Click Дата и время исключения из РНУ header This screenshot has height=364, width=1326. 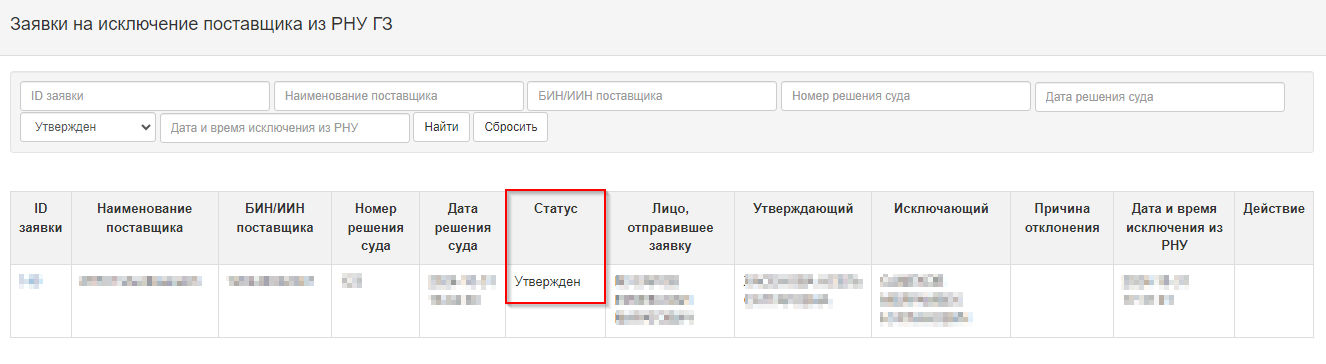[x=1174, y=227]
